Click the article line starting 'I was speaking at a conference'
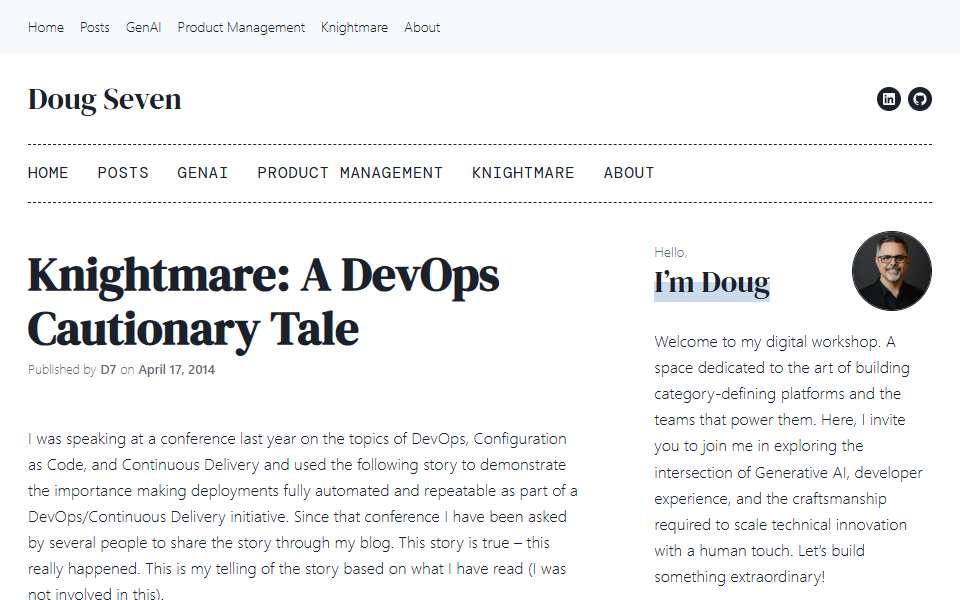Image resolution: width=960 pixels, height=600 pixels. click(x=298, y=439)
